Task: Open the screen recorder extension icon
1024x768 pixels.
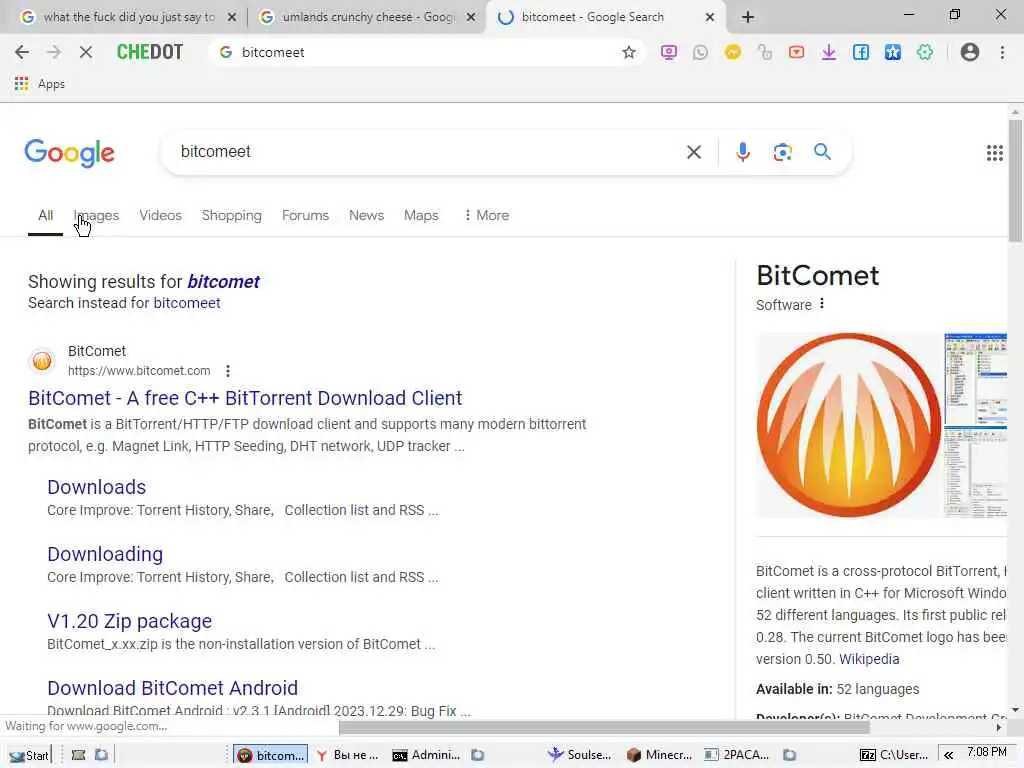Action: (x=669, y=52)
